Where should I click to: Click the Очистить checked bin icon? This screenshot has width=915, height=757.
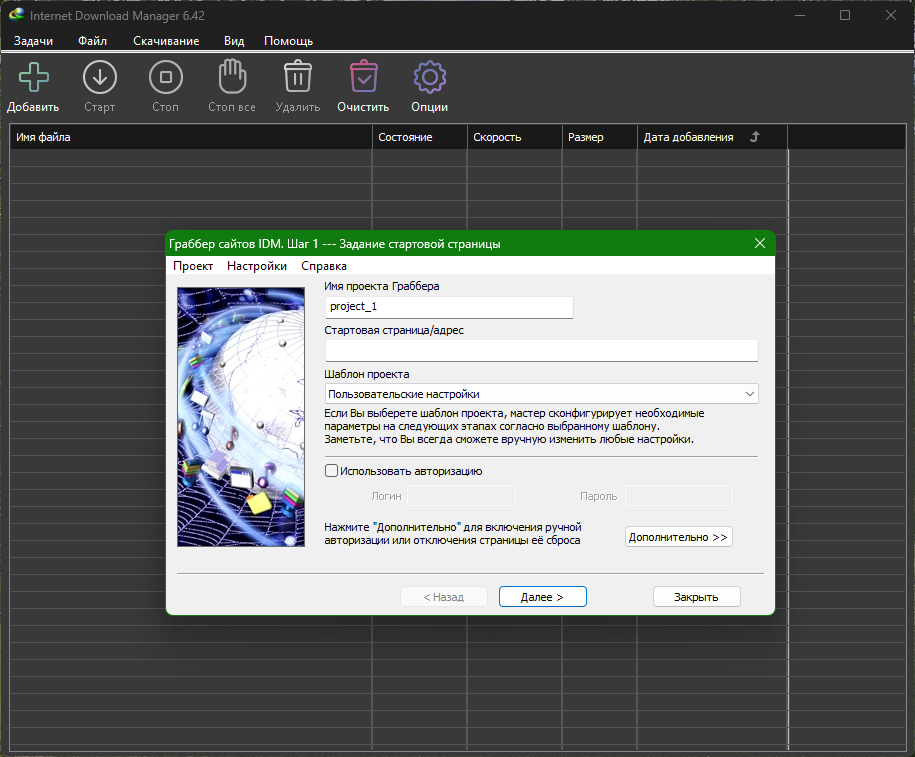click(x=364, y=76)
